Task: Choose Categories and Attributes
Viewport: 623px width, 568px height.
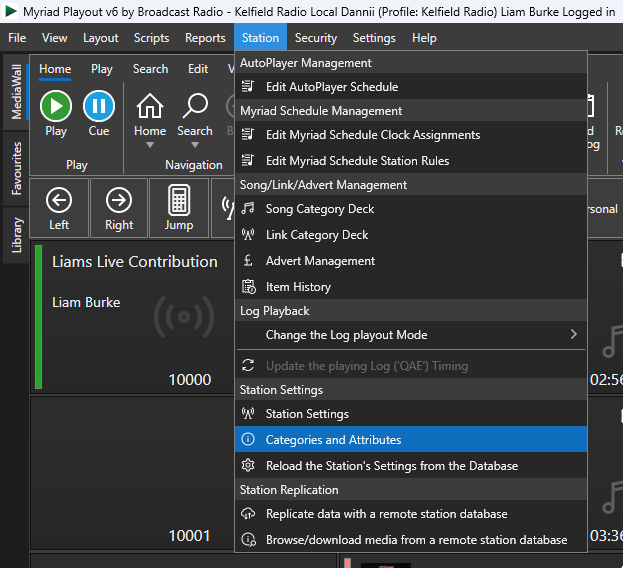Action: click(333, 440)
